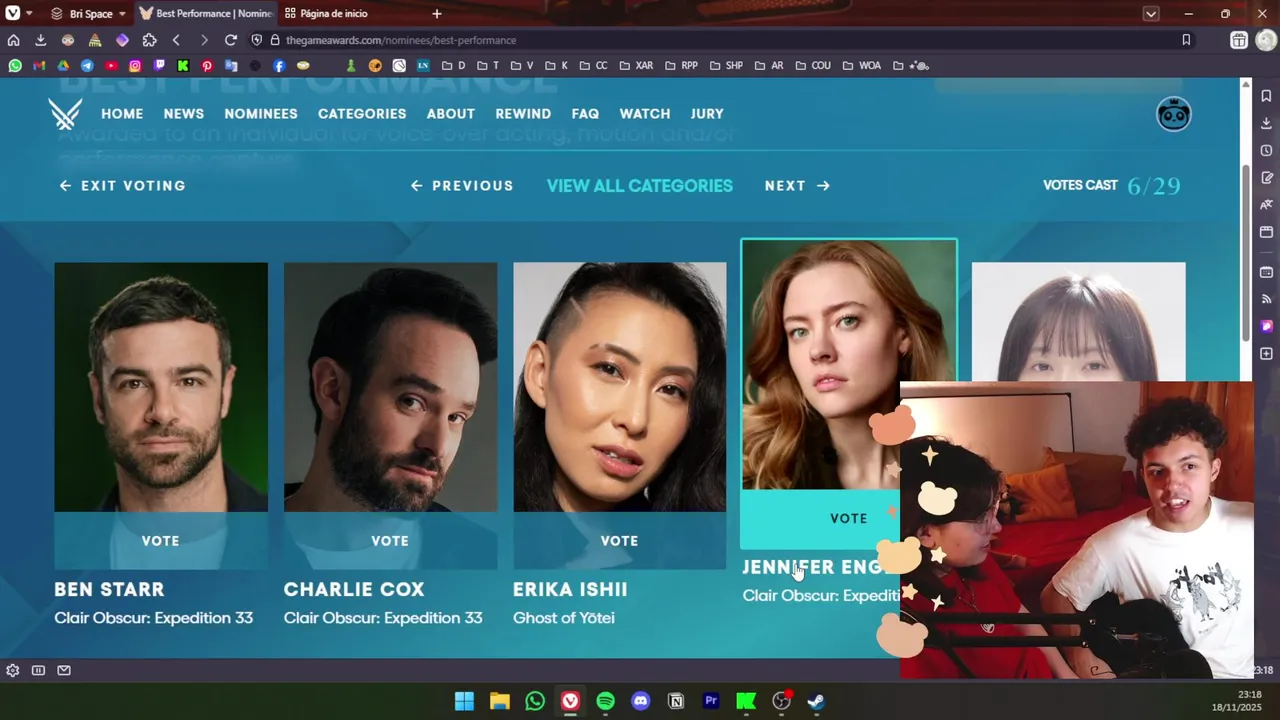Vote for Charlie Cox
The width and height of the screenshot is (1280, 720).
(390, 541)
